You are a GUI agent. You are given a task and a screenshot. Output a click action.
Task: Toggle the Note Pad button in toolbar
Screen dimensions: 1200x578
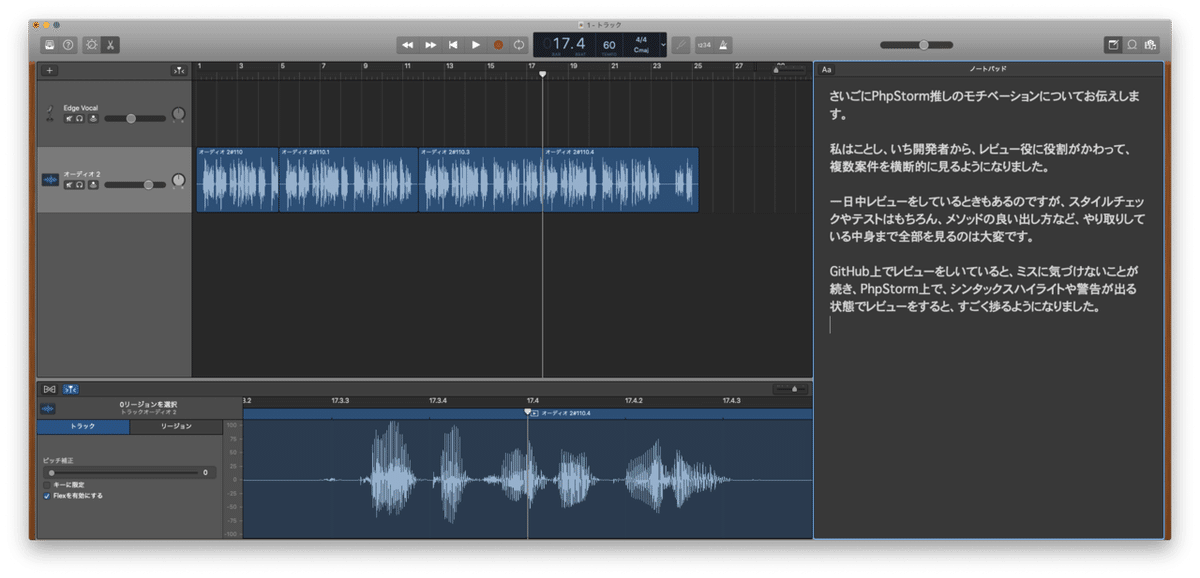(x=1113, y=45)
